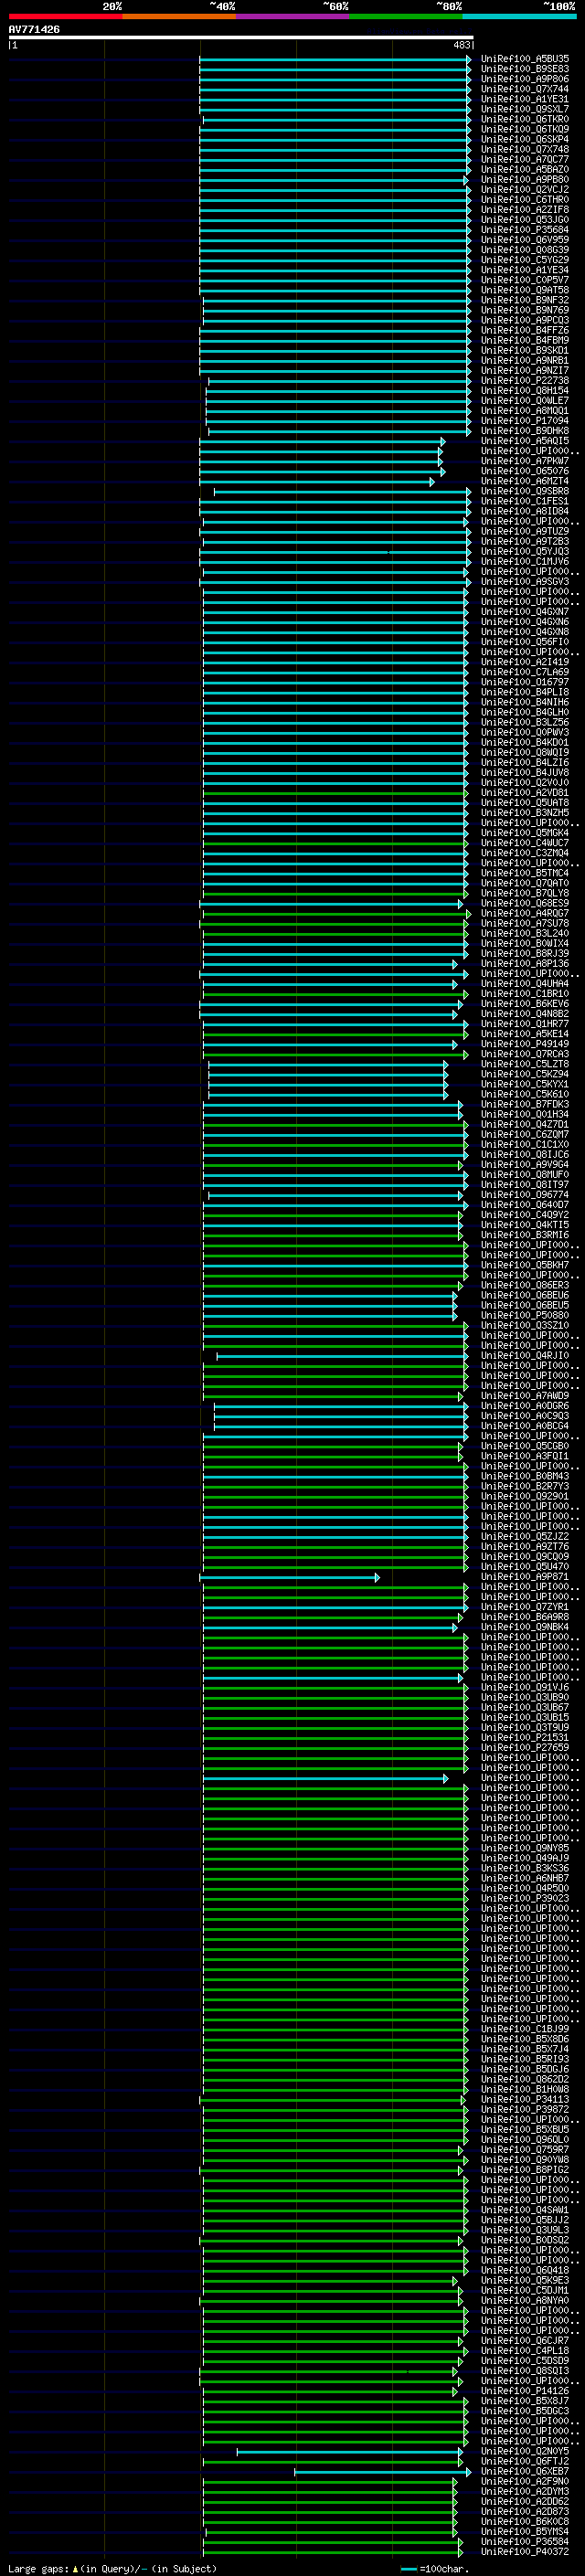Click the AV771426 query title
Screen dimensions: 585x2576
click(x=34, y=29)
